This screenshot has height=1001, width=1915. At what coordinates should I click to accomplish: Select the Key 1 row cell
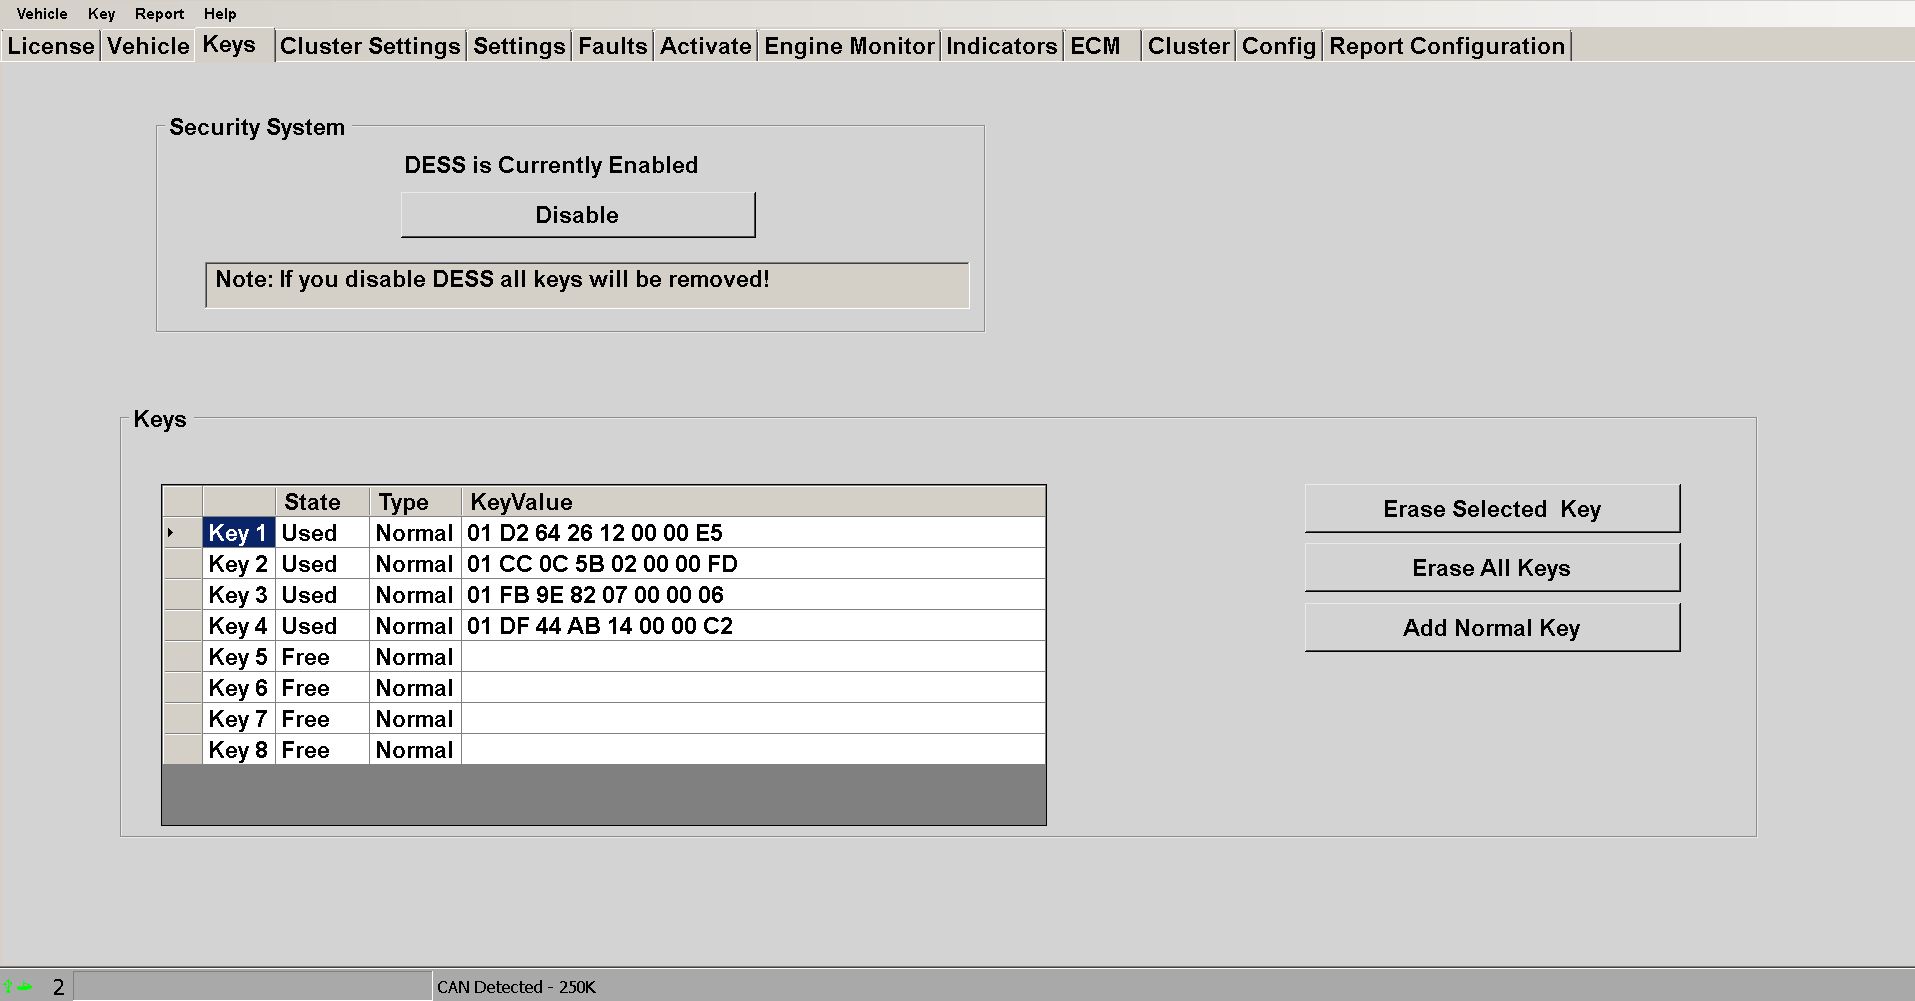(238, 533)
